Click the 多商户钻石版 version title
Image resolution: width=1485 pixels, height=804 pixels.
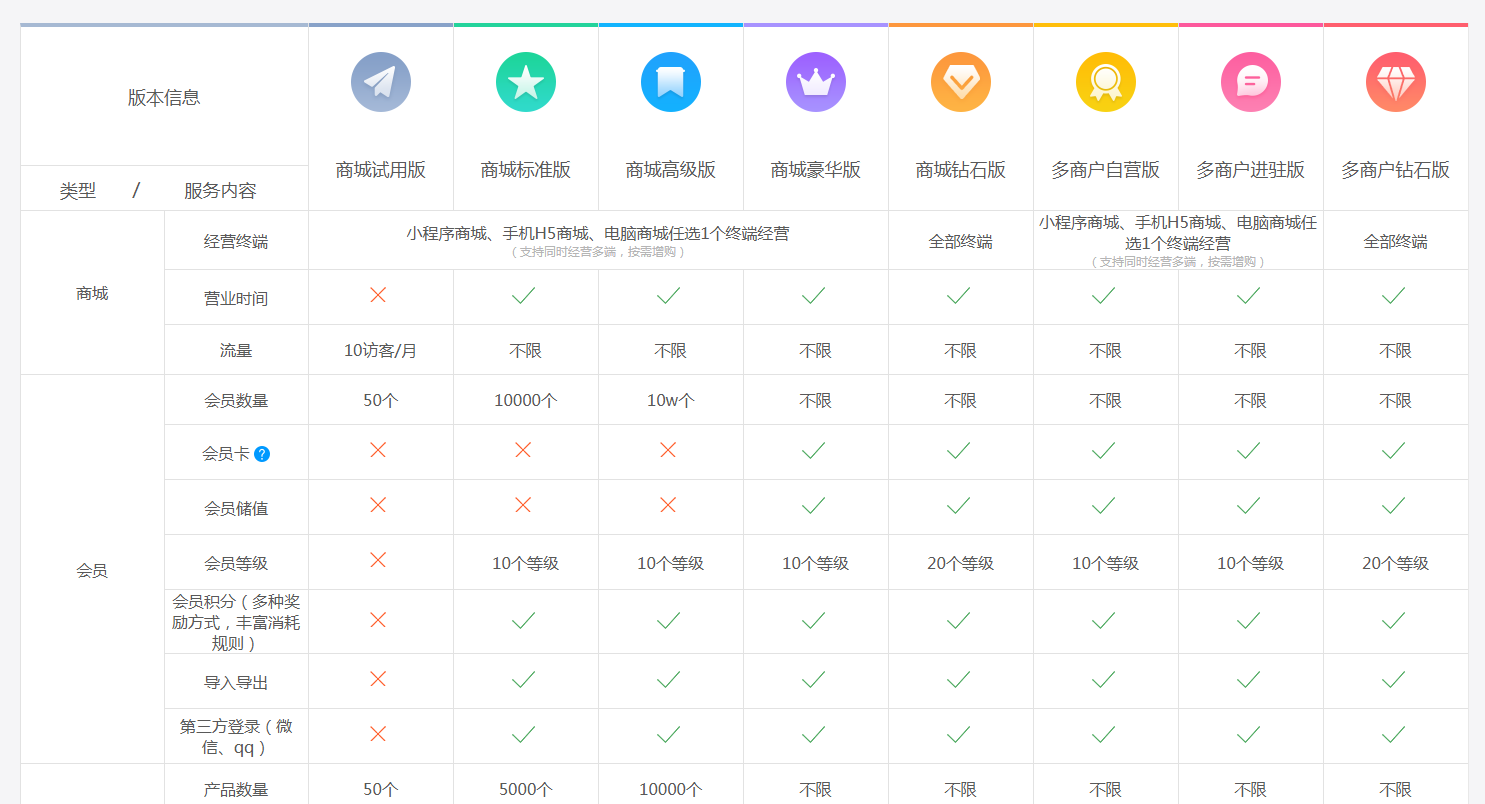pyautogui.click(x=1395, y=170)
